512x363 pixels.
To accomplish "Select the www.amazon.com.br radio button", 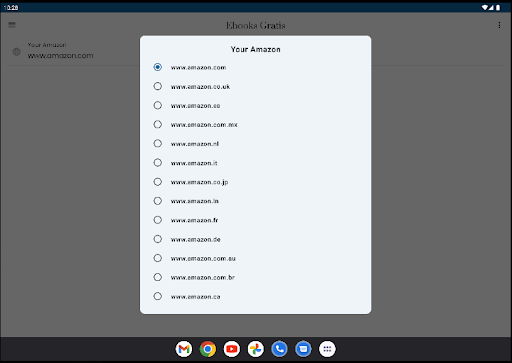I will click(157, 277).
